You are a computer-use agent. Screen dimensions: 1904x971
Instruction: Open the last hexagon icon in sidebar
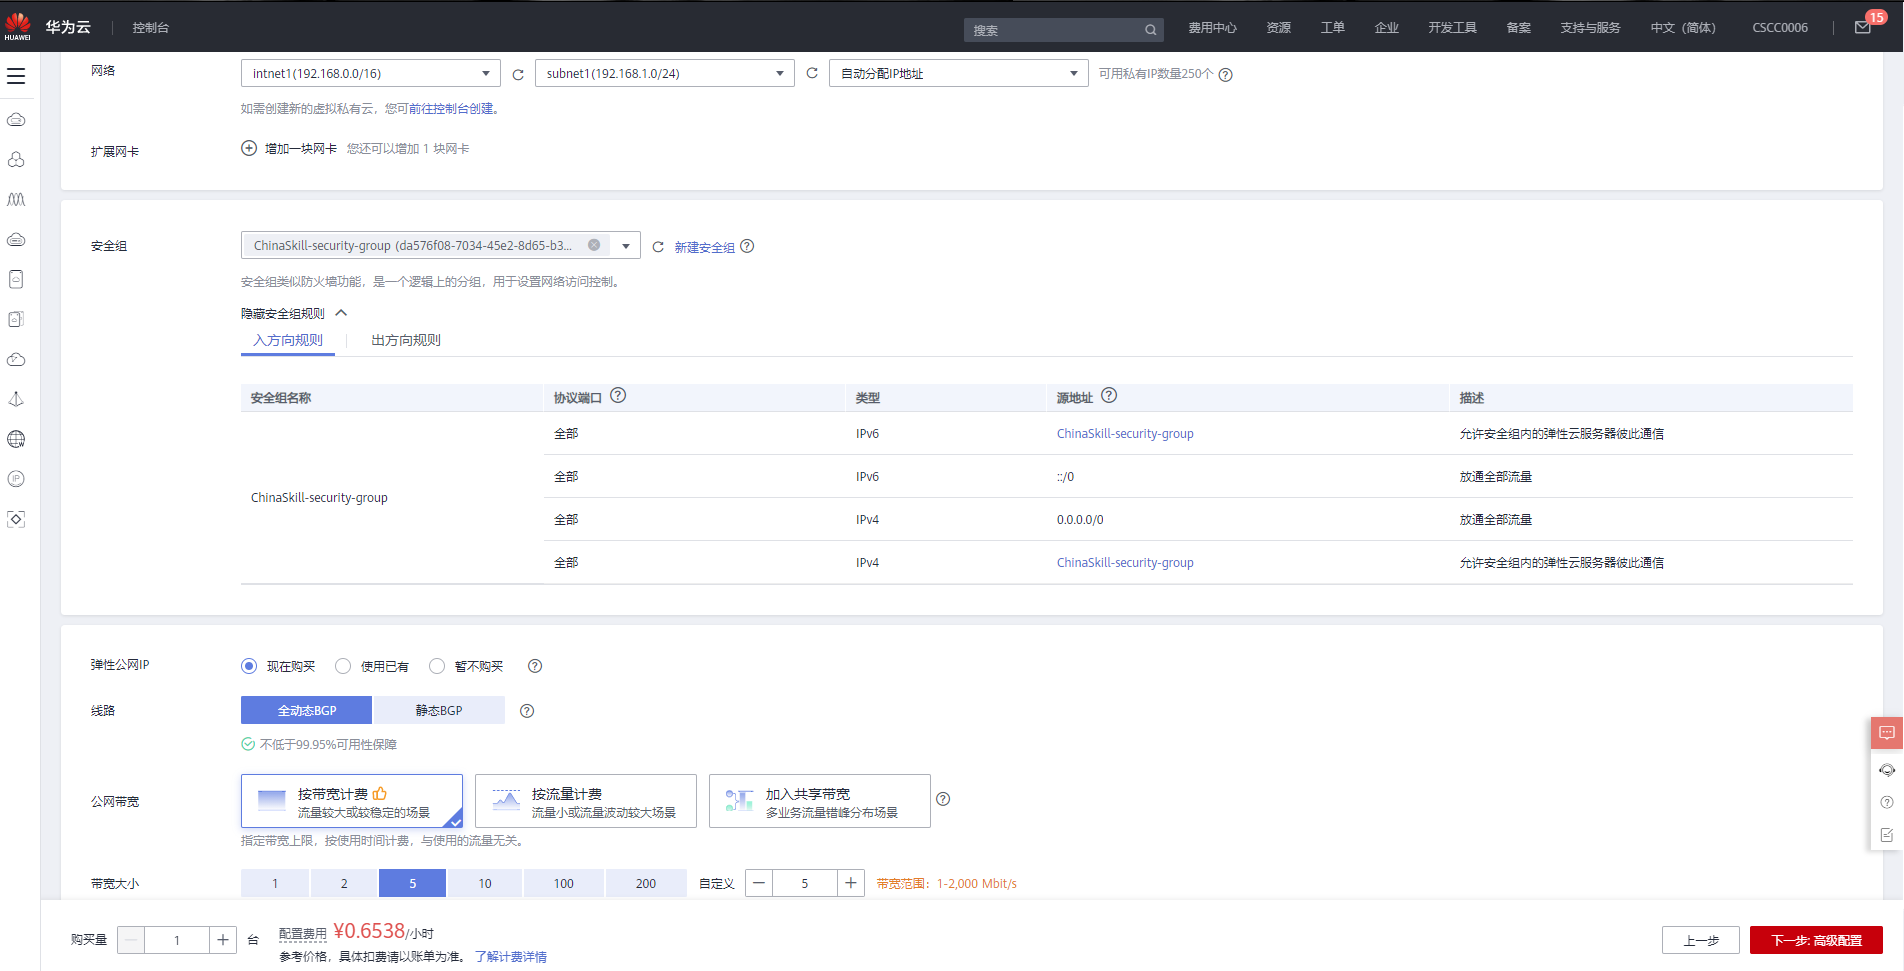click(x=16, y=519)
